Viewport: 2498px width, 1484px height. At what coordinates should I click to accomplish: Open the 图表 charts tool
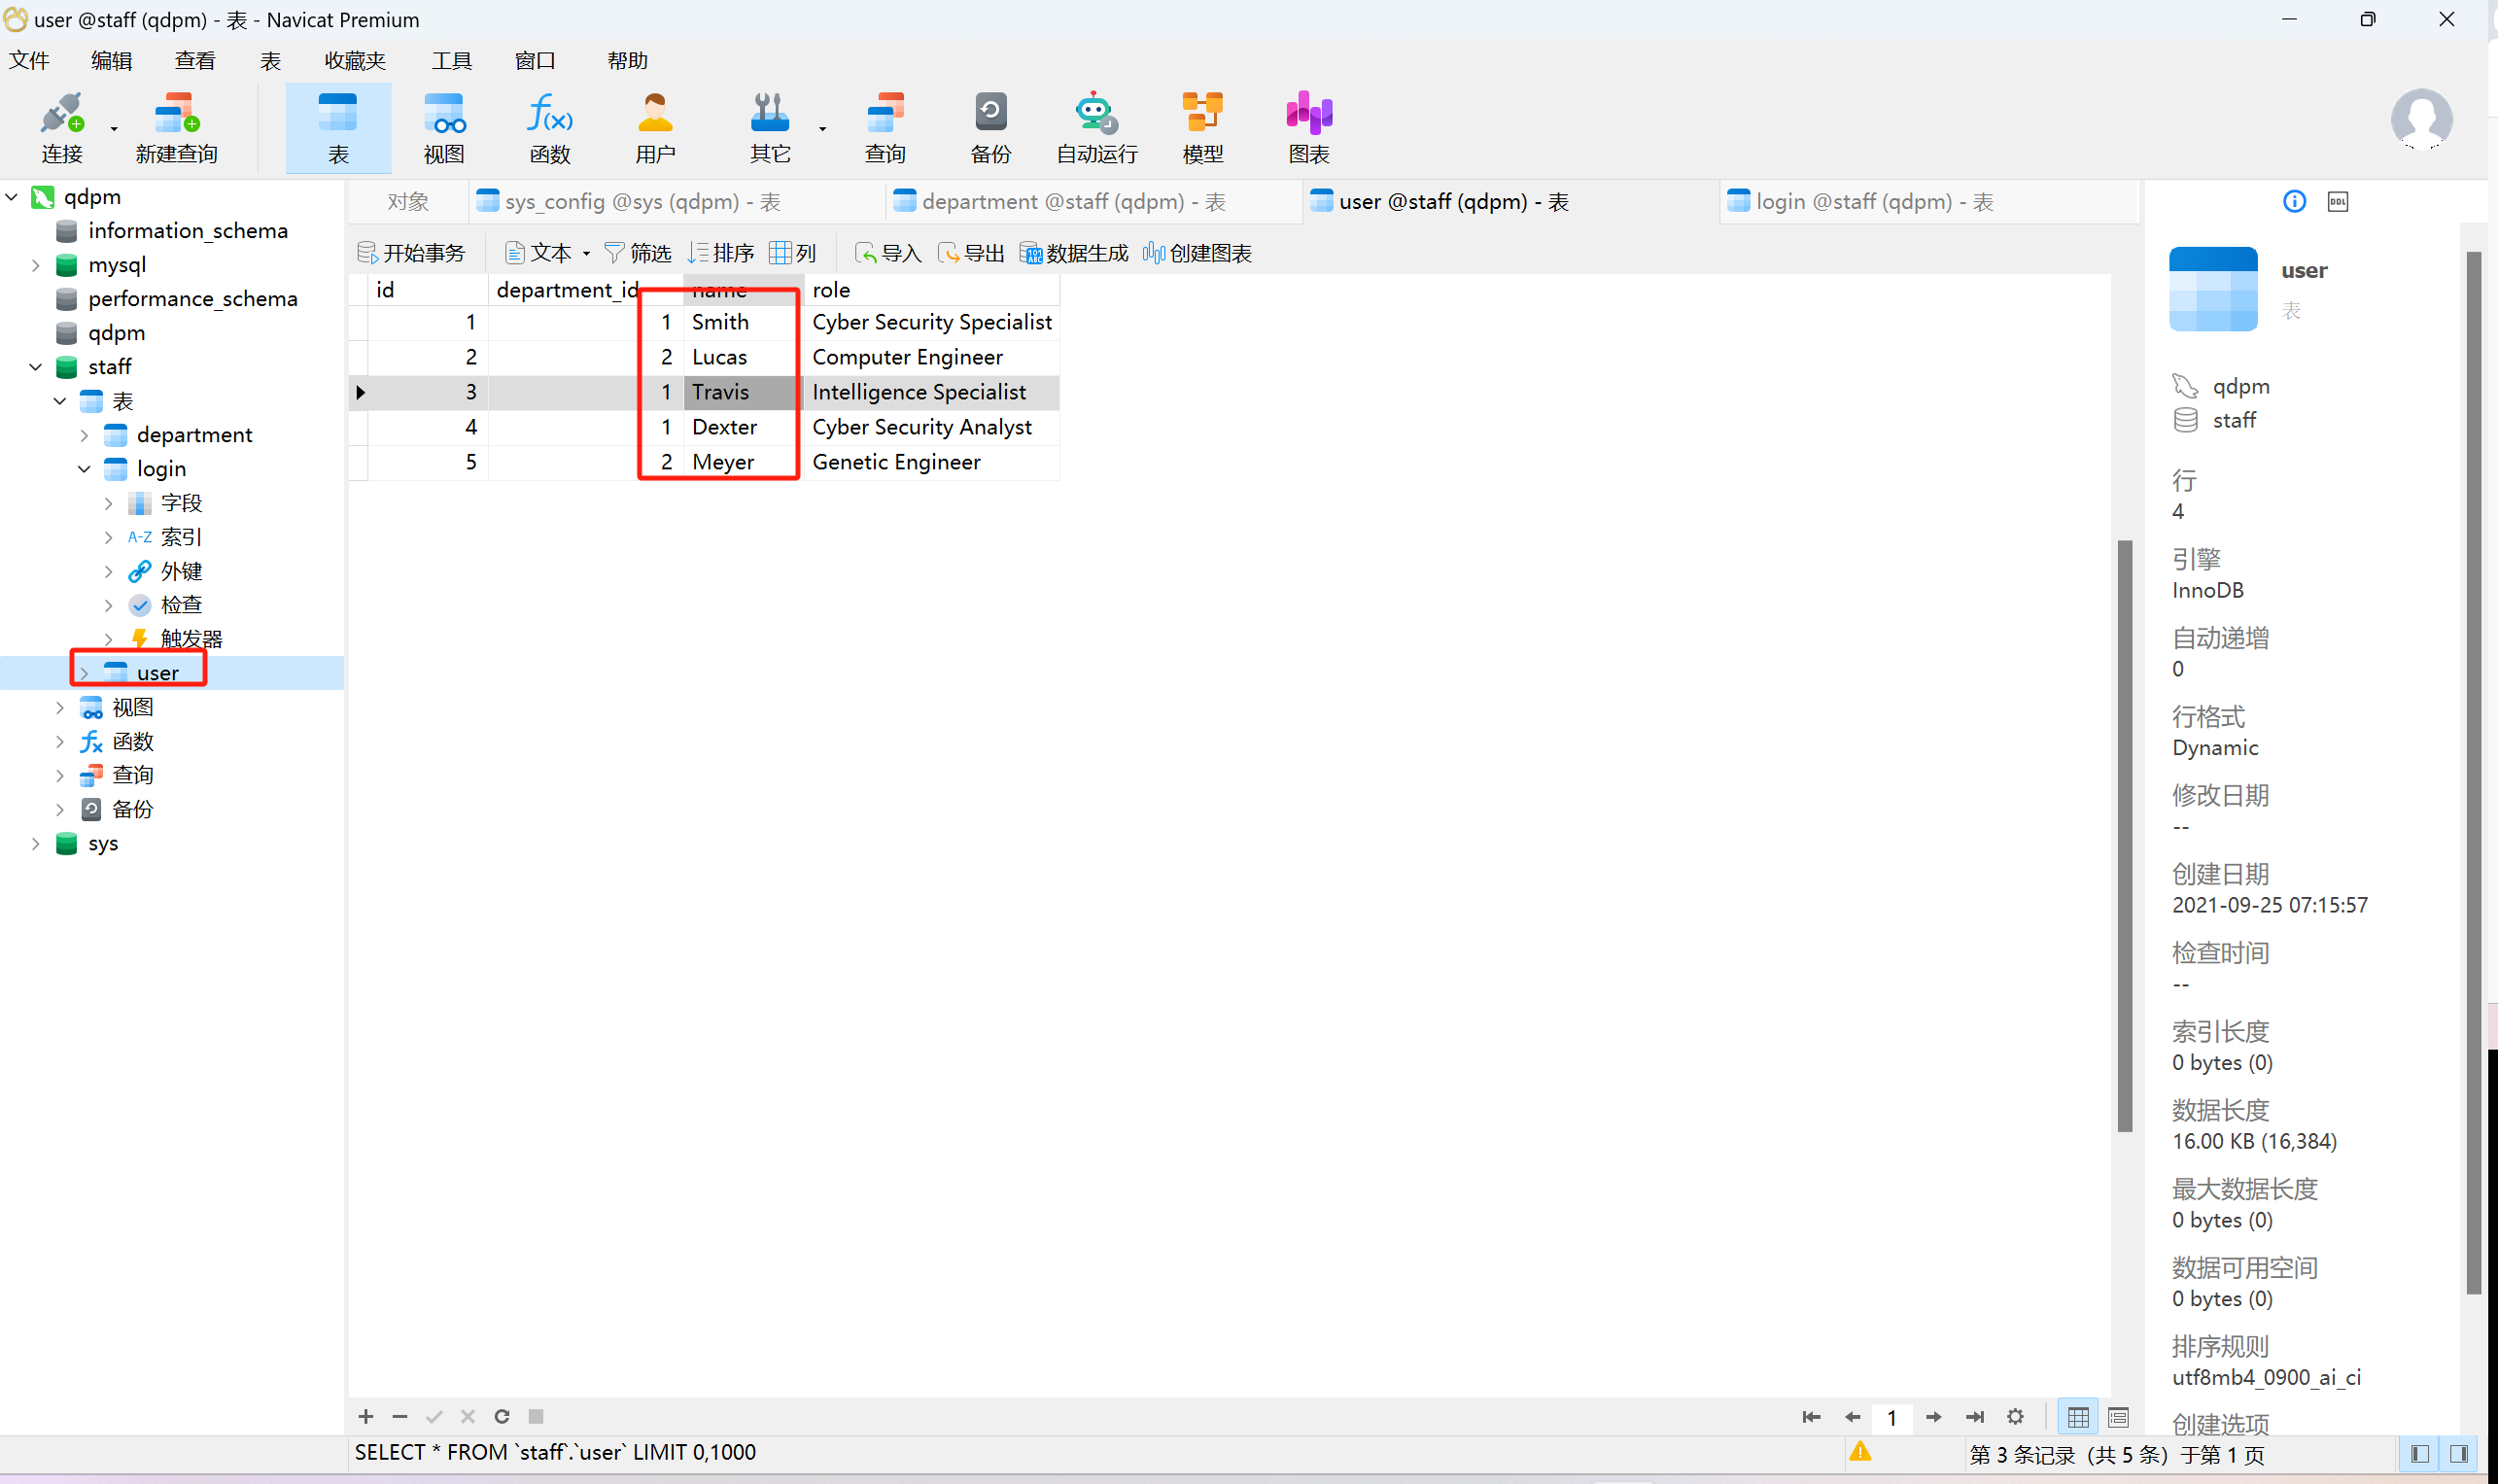click(1308, 127)
